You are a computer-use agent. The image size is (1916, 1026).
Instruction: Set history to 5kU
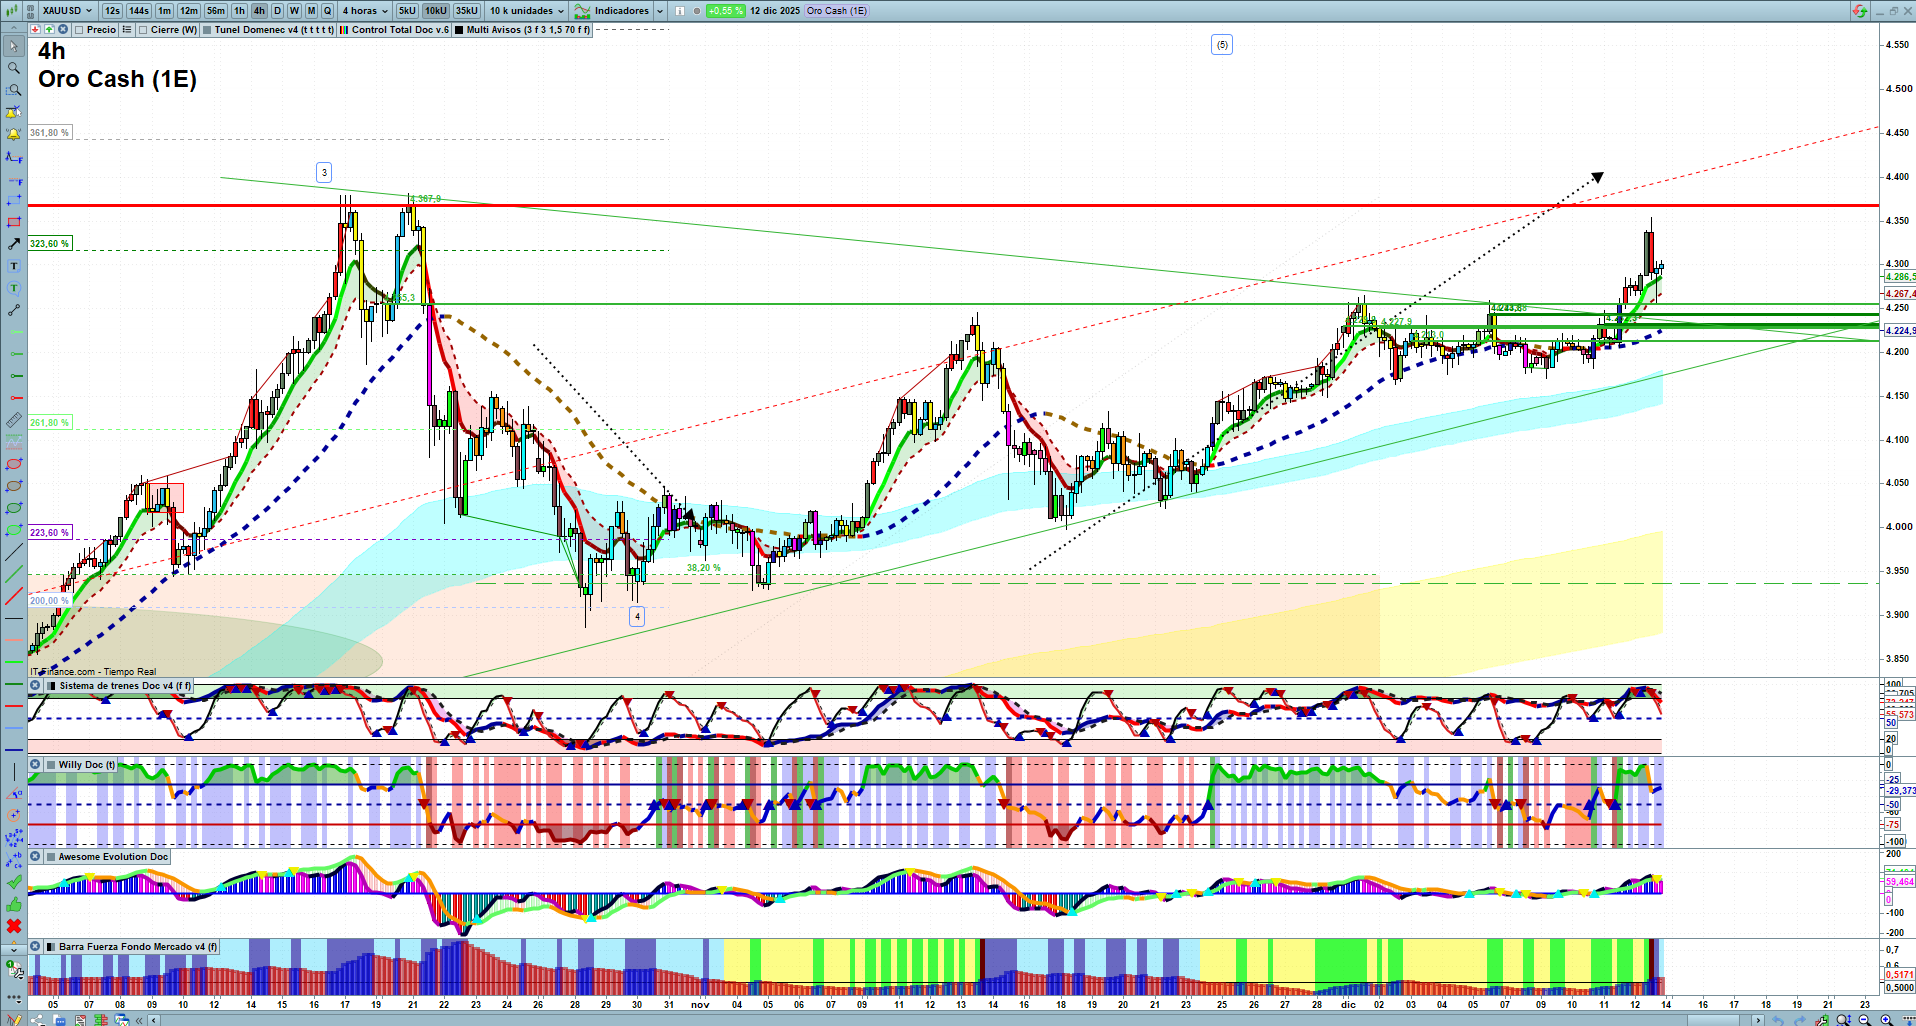click(407, 11)
